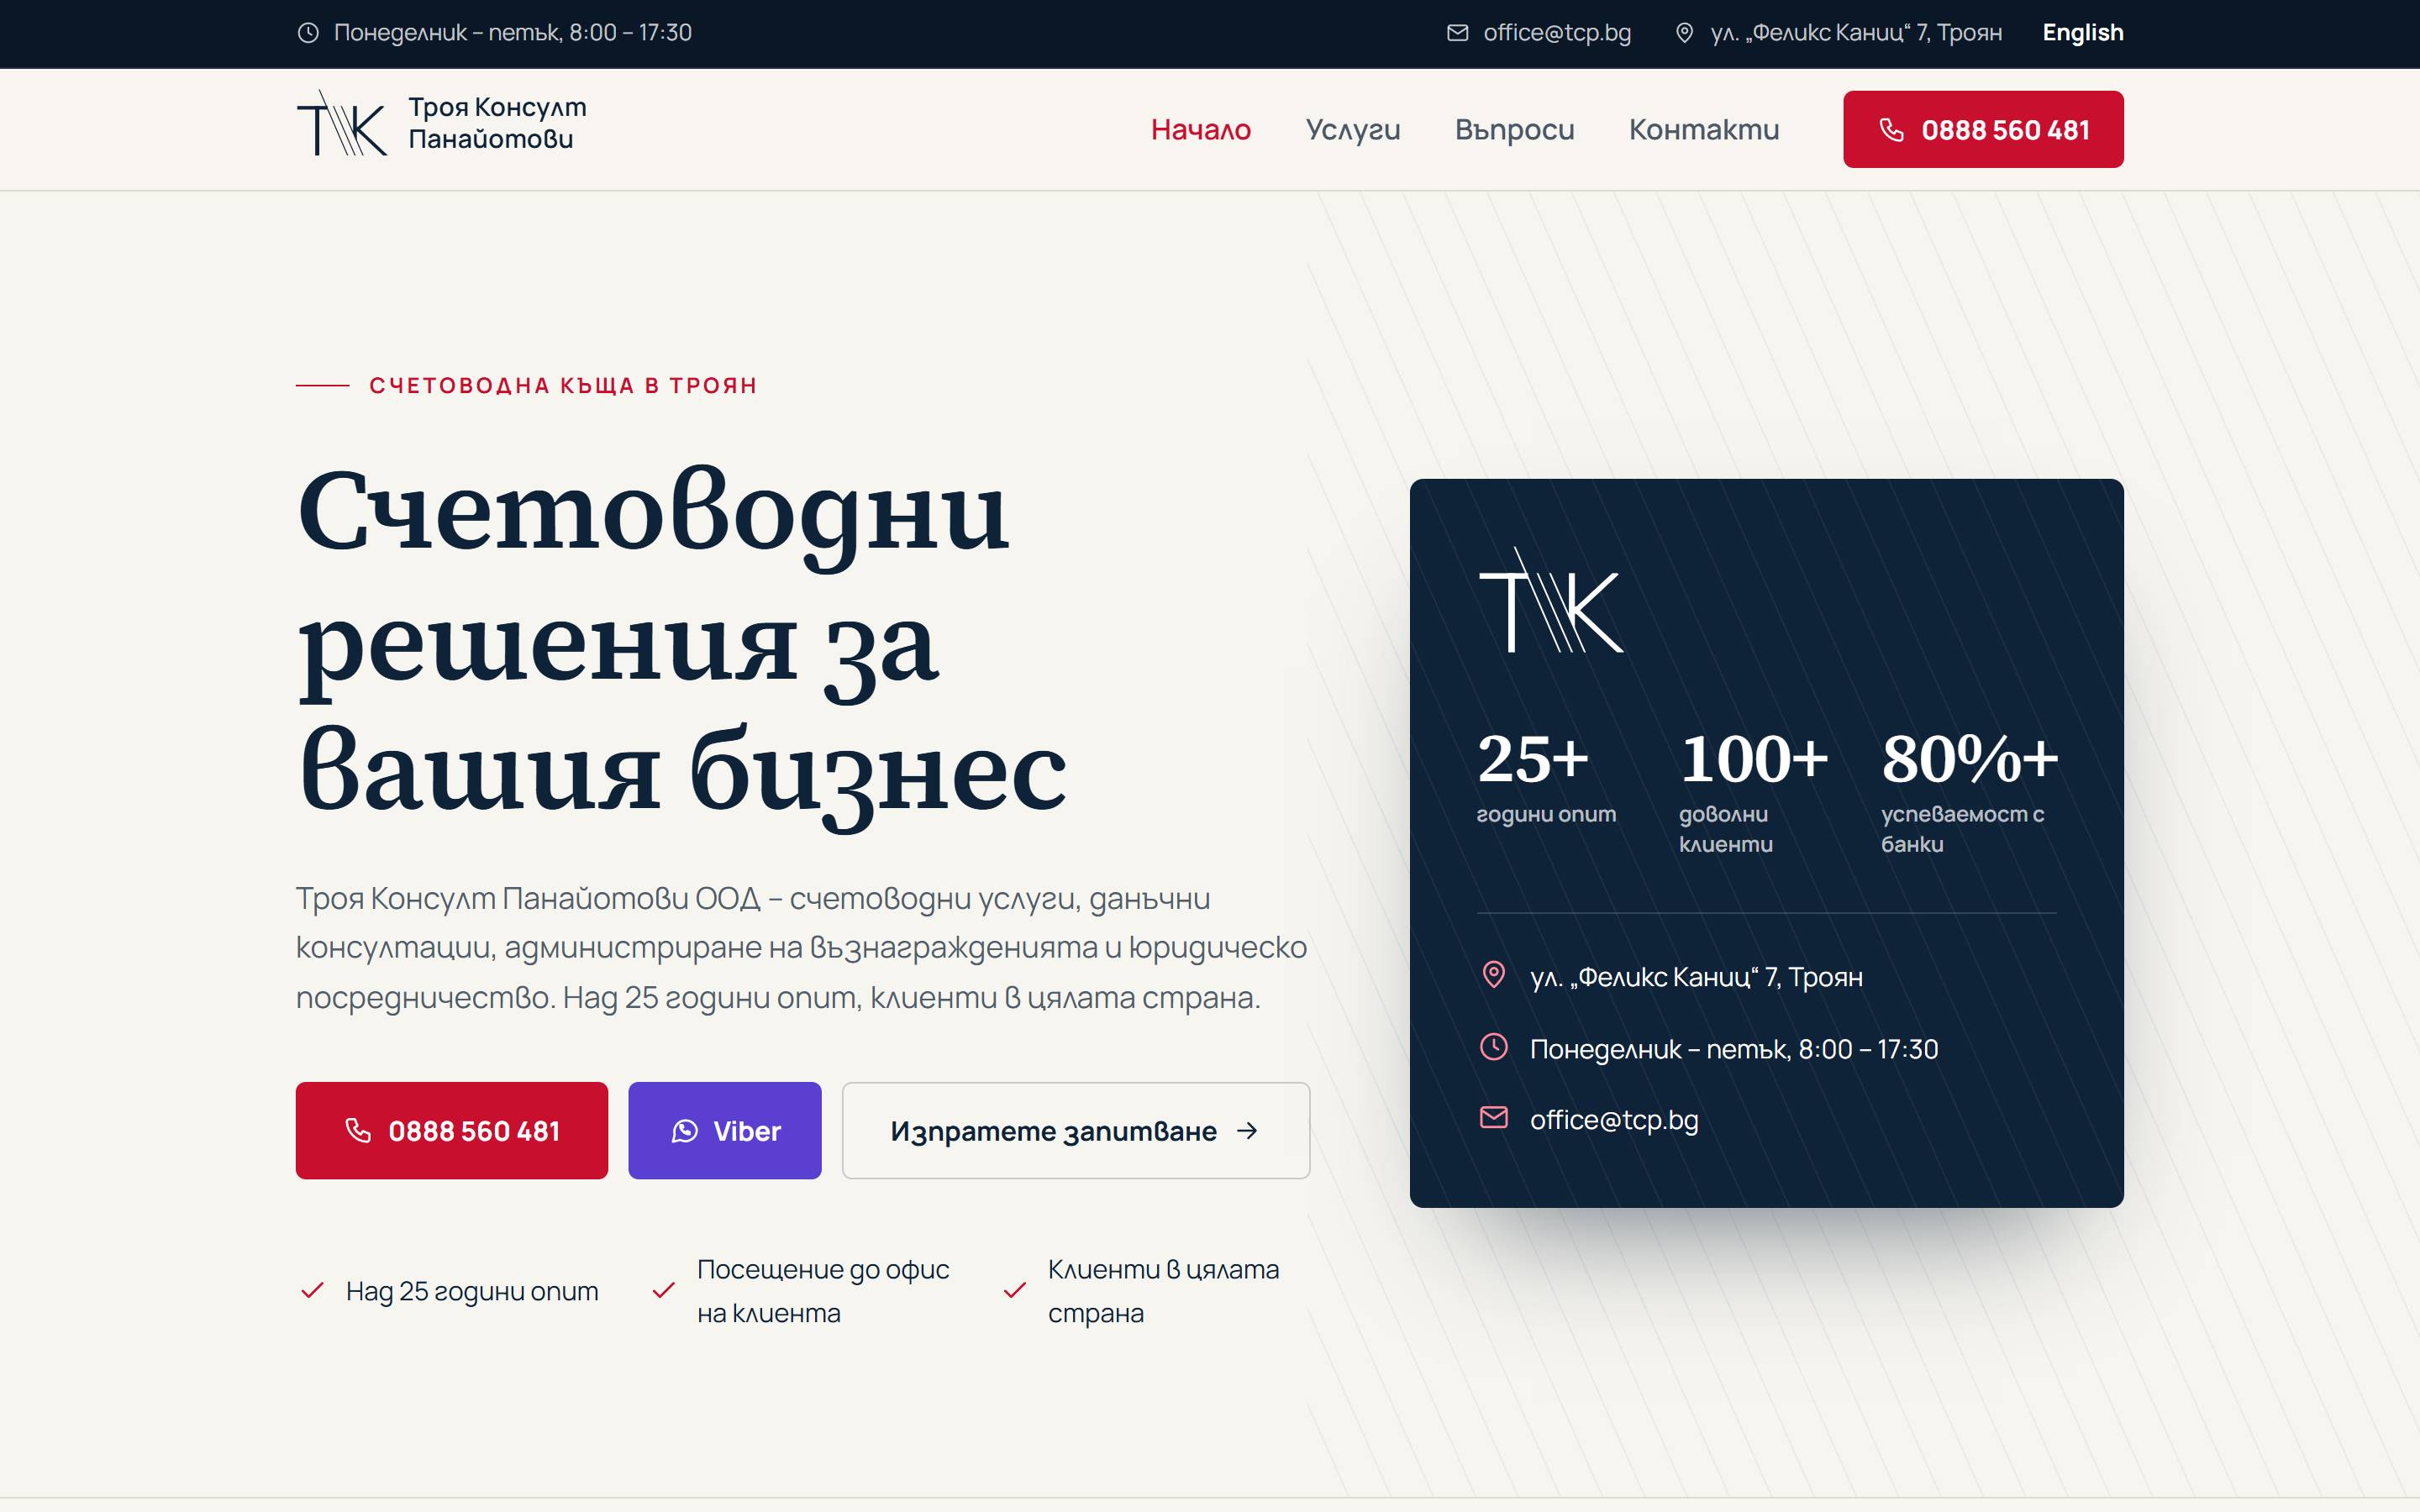Click the Изпратете запитване button
The image size is (2420, 1512).
pyautogui.click(x=1075, y=1130)
